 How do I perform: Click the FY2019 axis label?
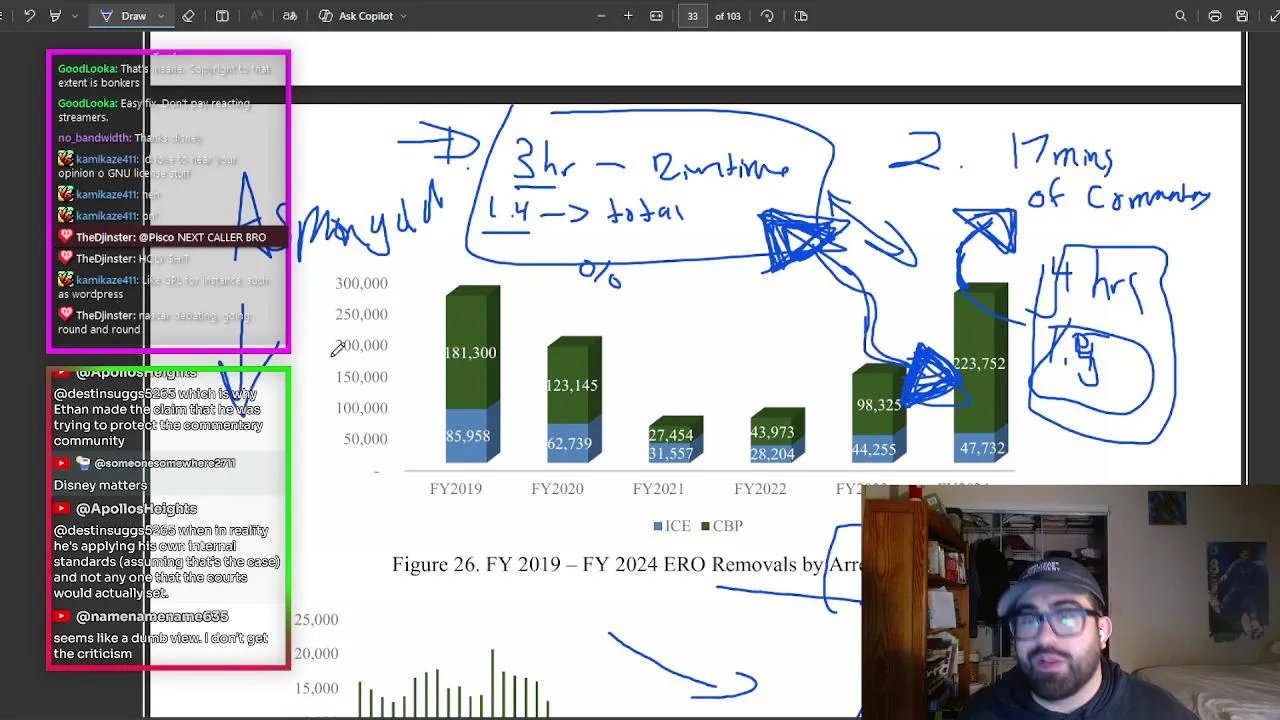pyautogui.click(x=456, y=489)
